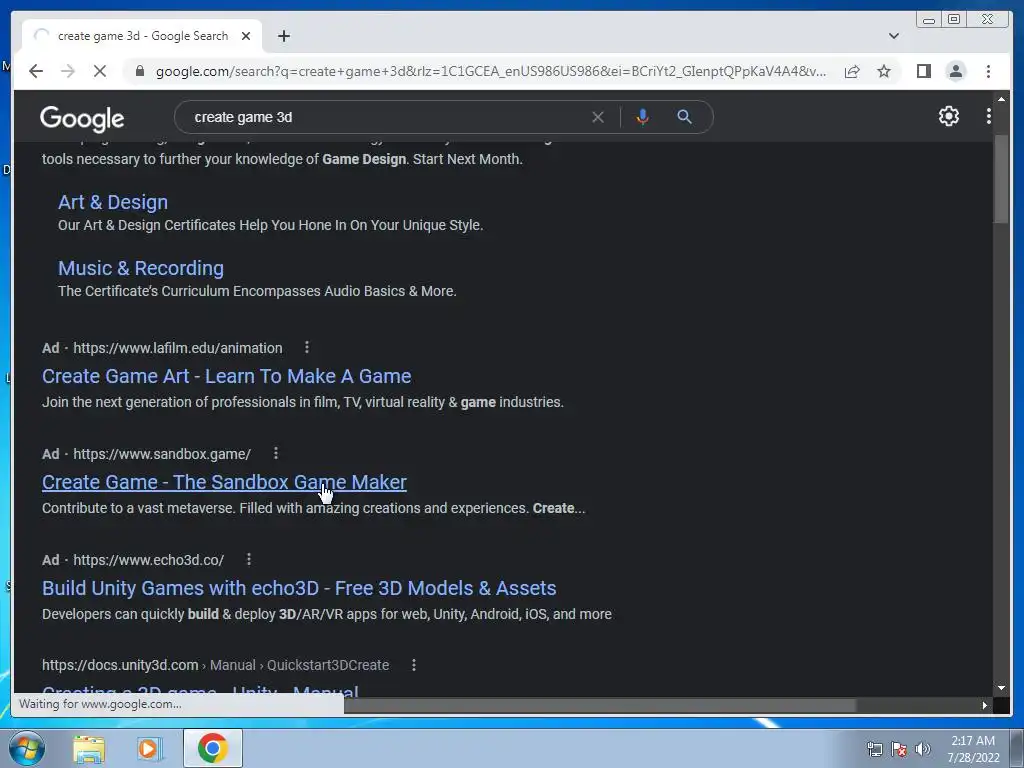The image size is (1024, 768).
Task: Clear the search query with the X
Action: (598, 117)
